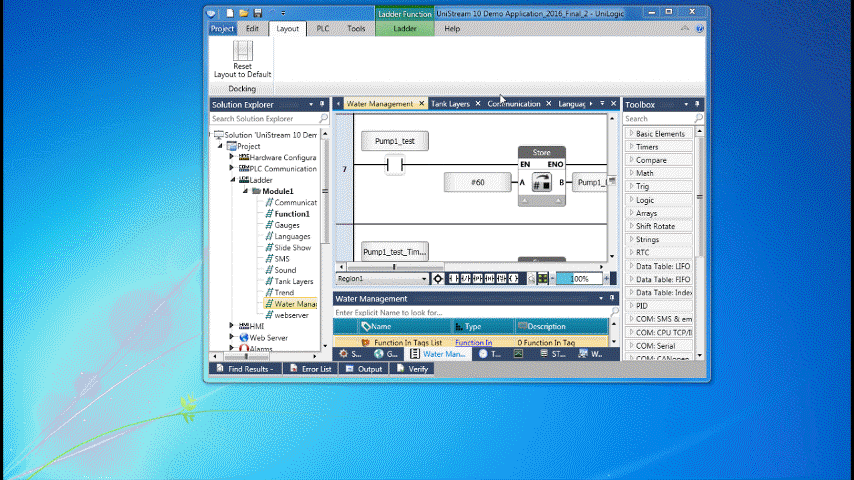
Task: Click the Save icon in title bar
Action: 258,13
